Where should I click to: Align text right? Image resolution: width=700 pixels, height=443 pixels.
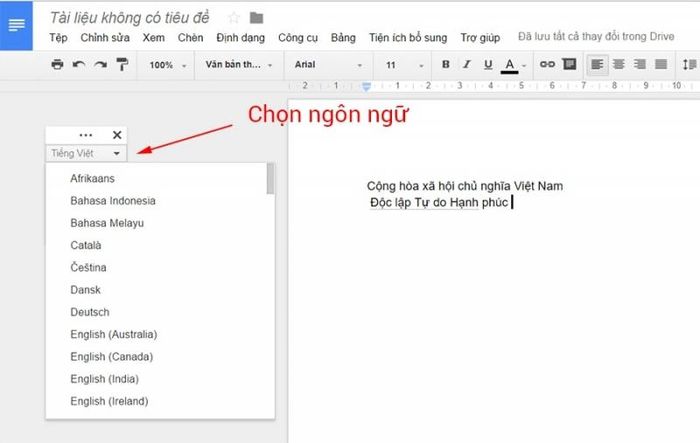[640, 64]
